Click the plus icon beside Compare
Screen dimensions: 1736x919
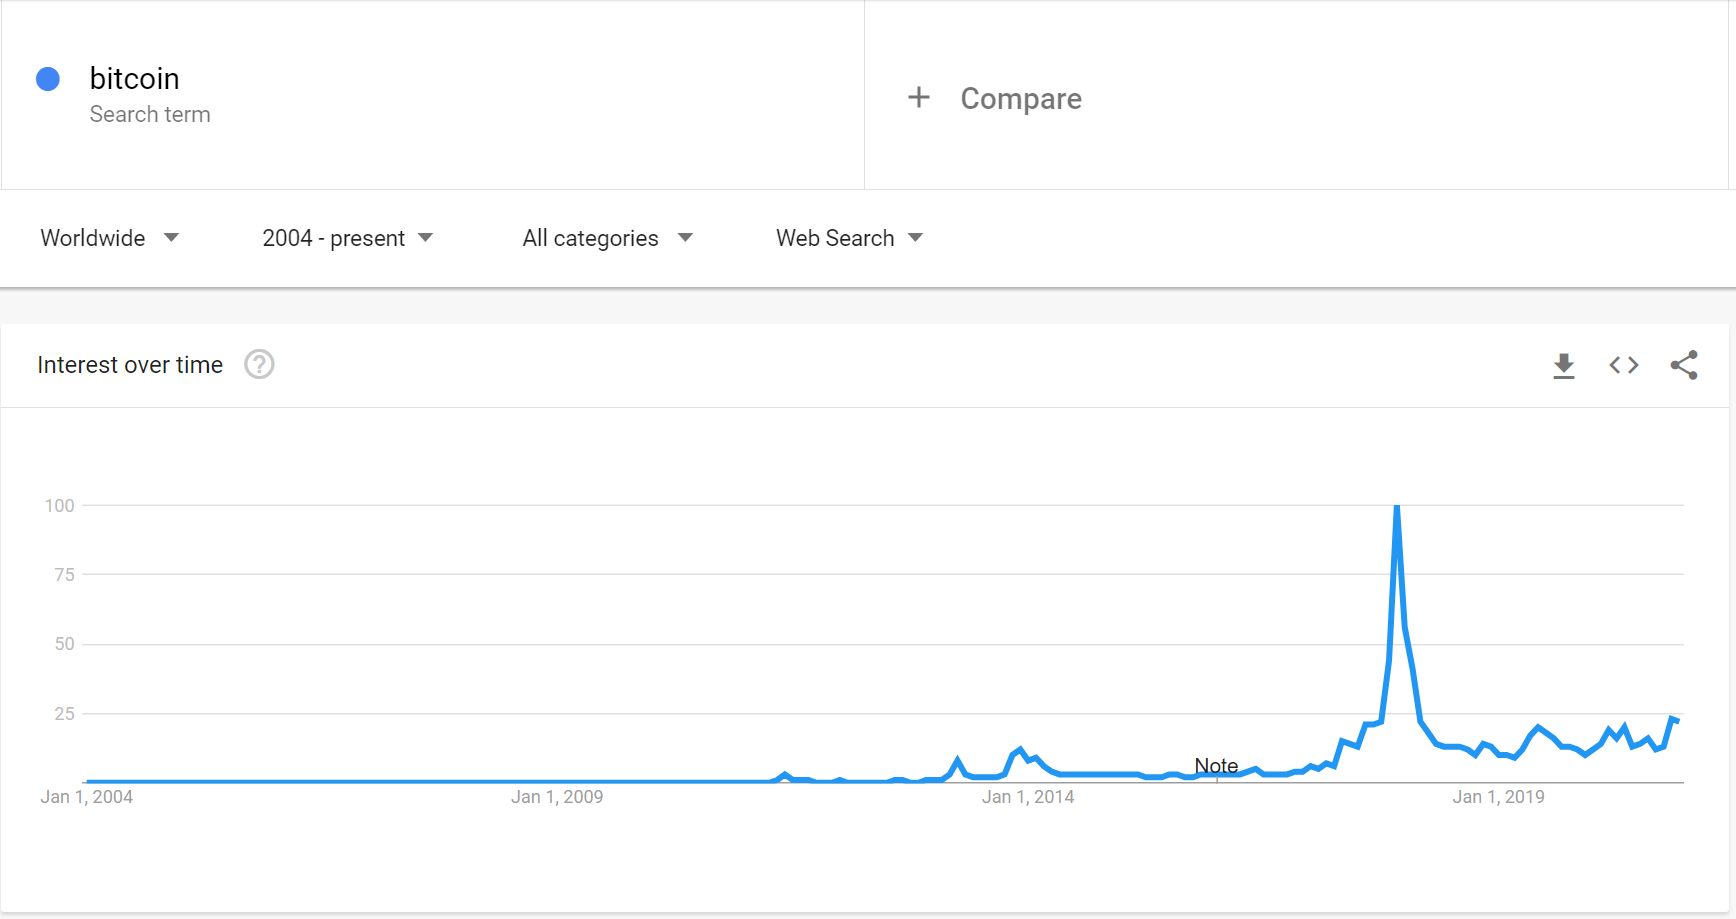pyautogui.click(x=919, y=98)
